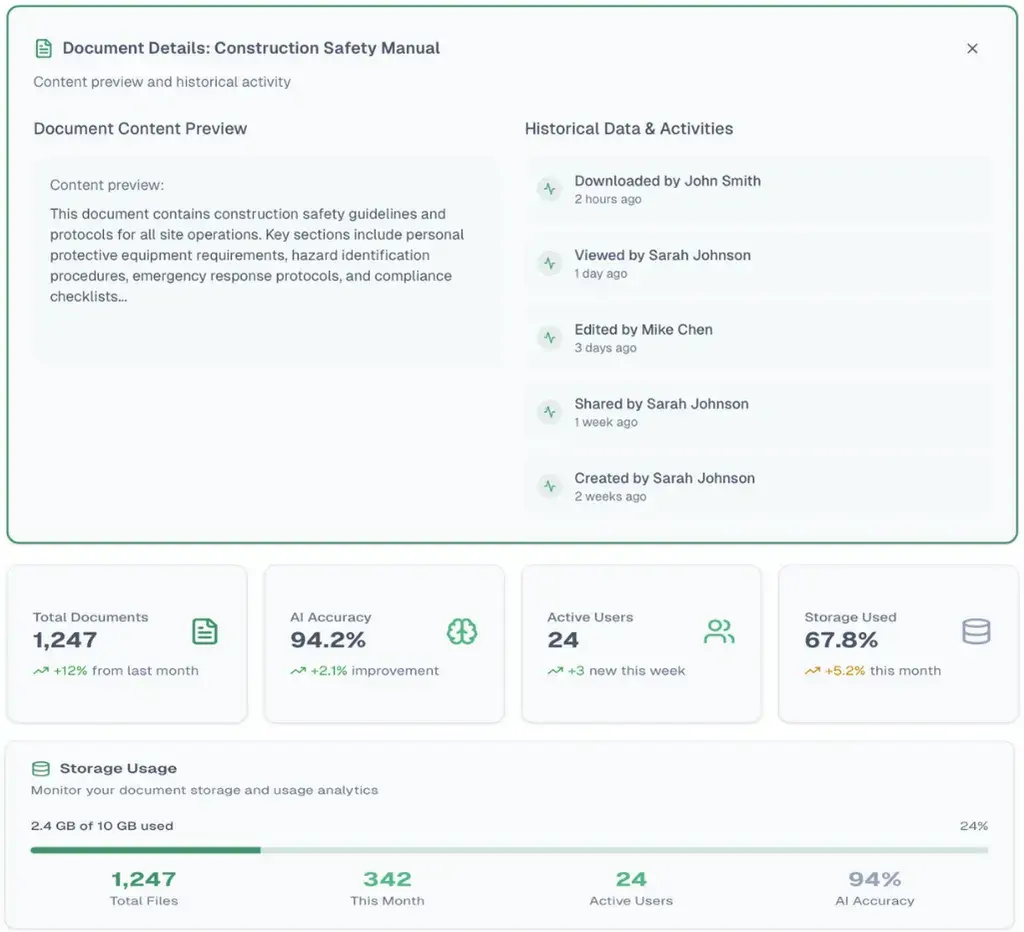Click activity icon next to Downloaded by John Smith
The height and width of the screenshot is (932, 1024).
click(x=549, y=189)
